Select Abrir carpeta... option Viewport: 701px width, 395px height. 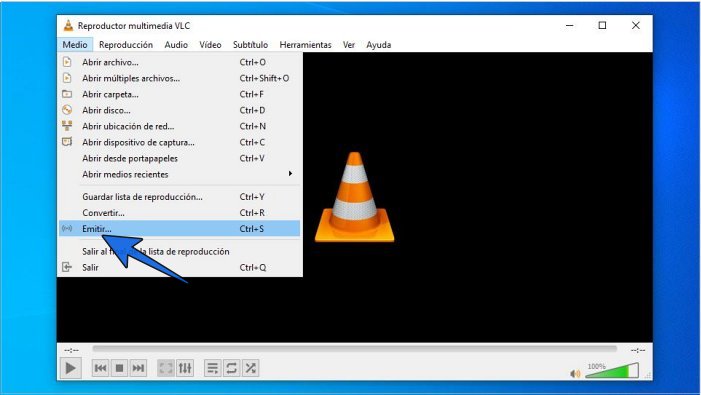(179, 94)
